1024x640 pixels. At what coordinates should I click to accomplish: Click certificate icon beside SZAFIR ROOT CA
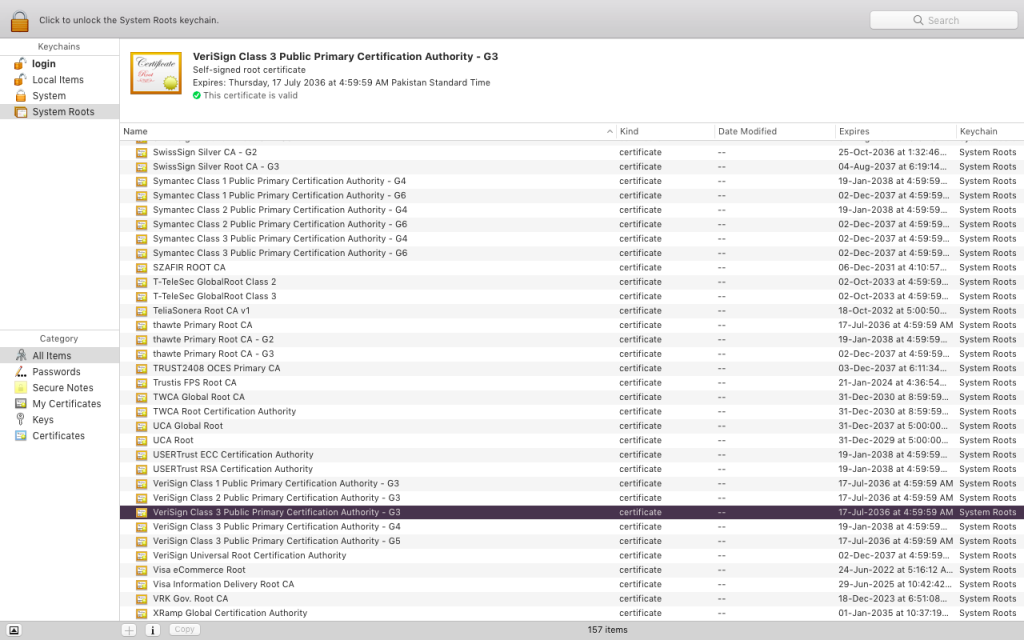[x=141, y=268]
